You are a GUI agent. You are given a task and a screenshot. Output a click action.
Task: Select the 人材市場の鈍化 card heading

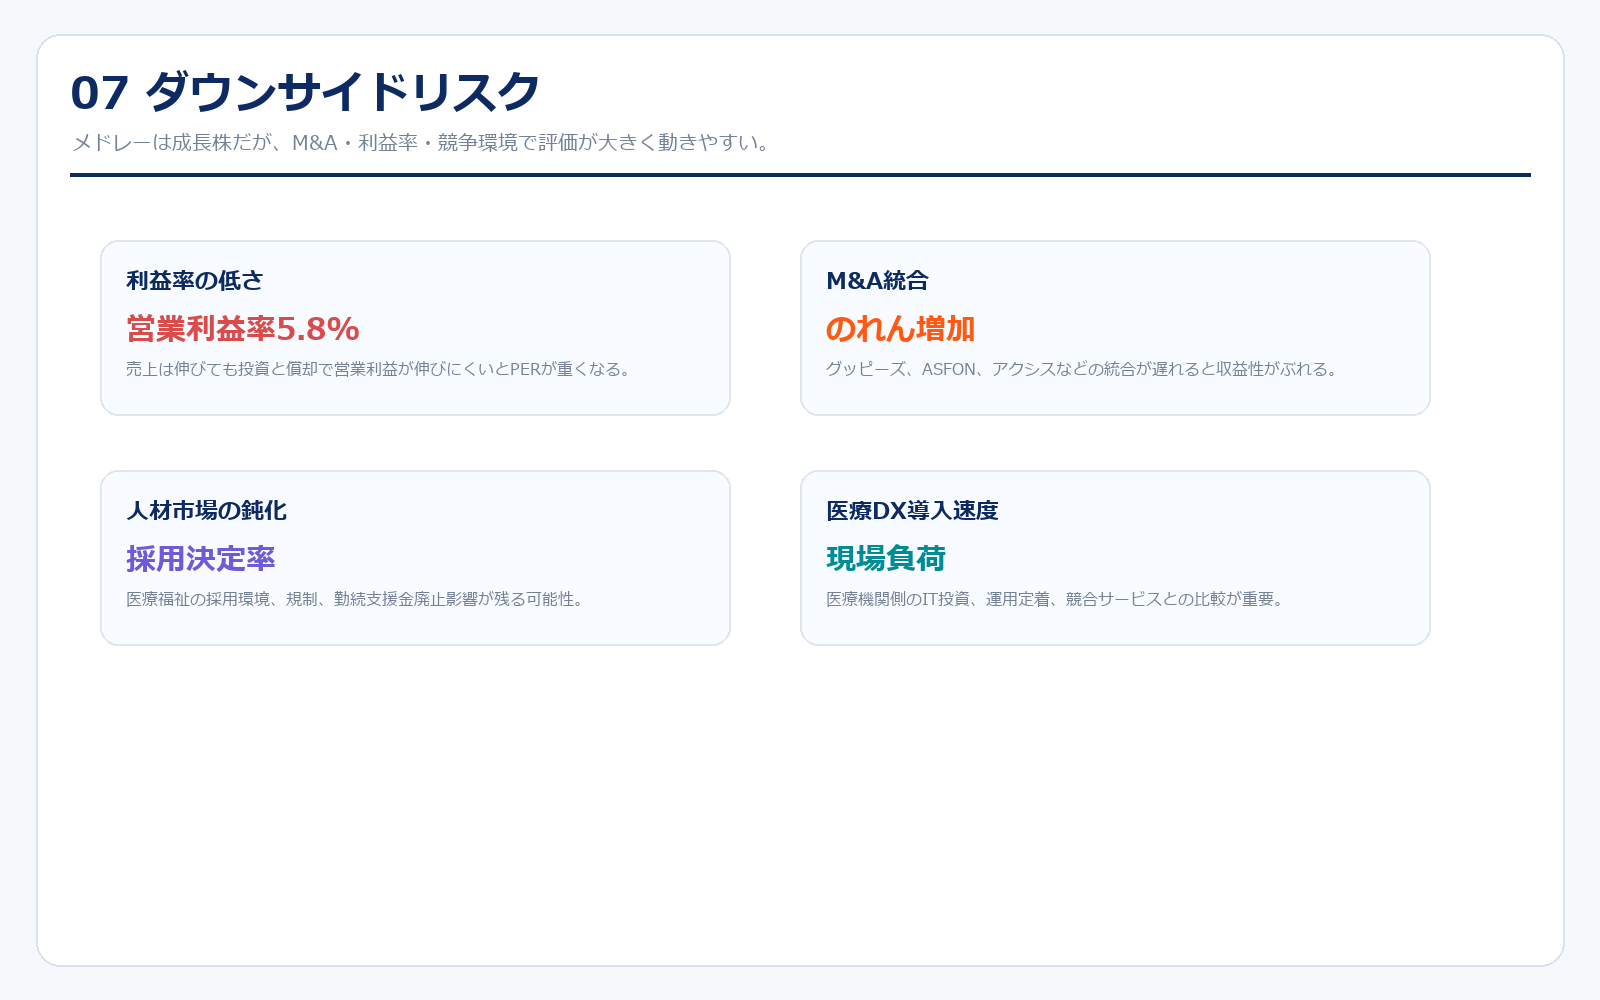206,511
